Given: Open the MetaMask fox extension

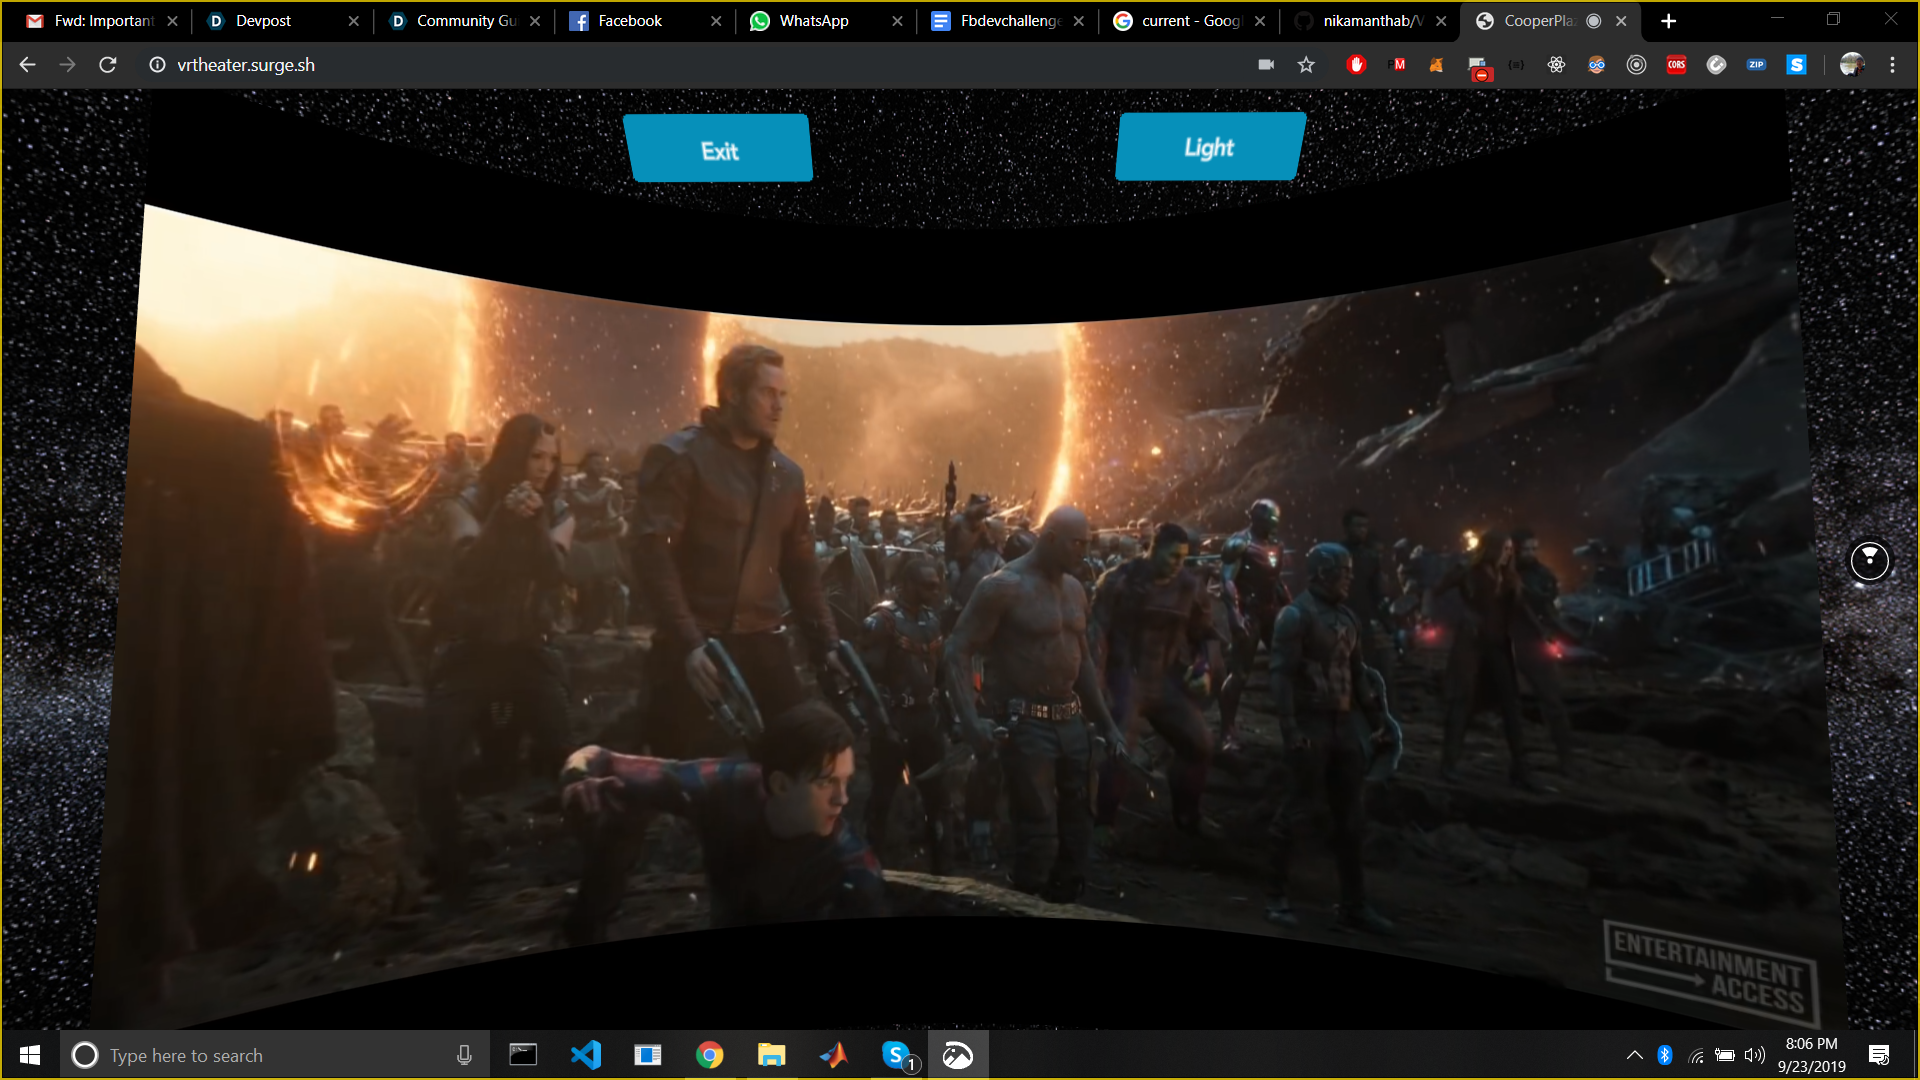Looking at the screenshot, I should pos(1436,65).
